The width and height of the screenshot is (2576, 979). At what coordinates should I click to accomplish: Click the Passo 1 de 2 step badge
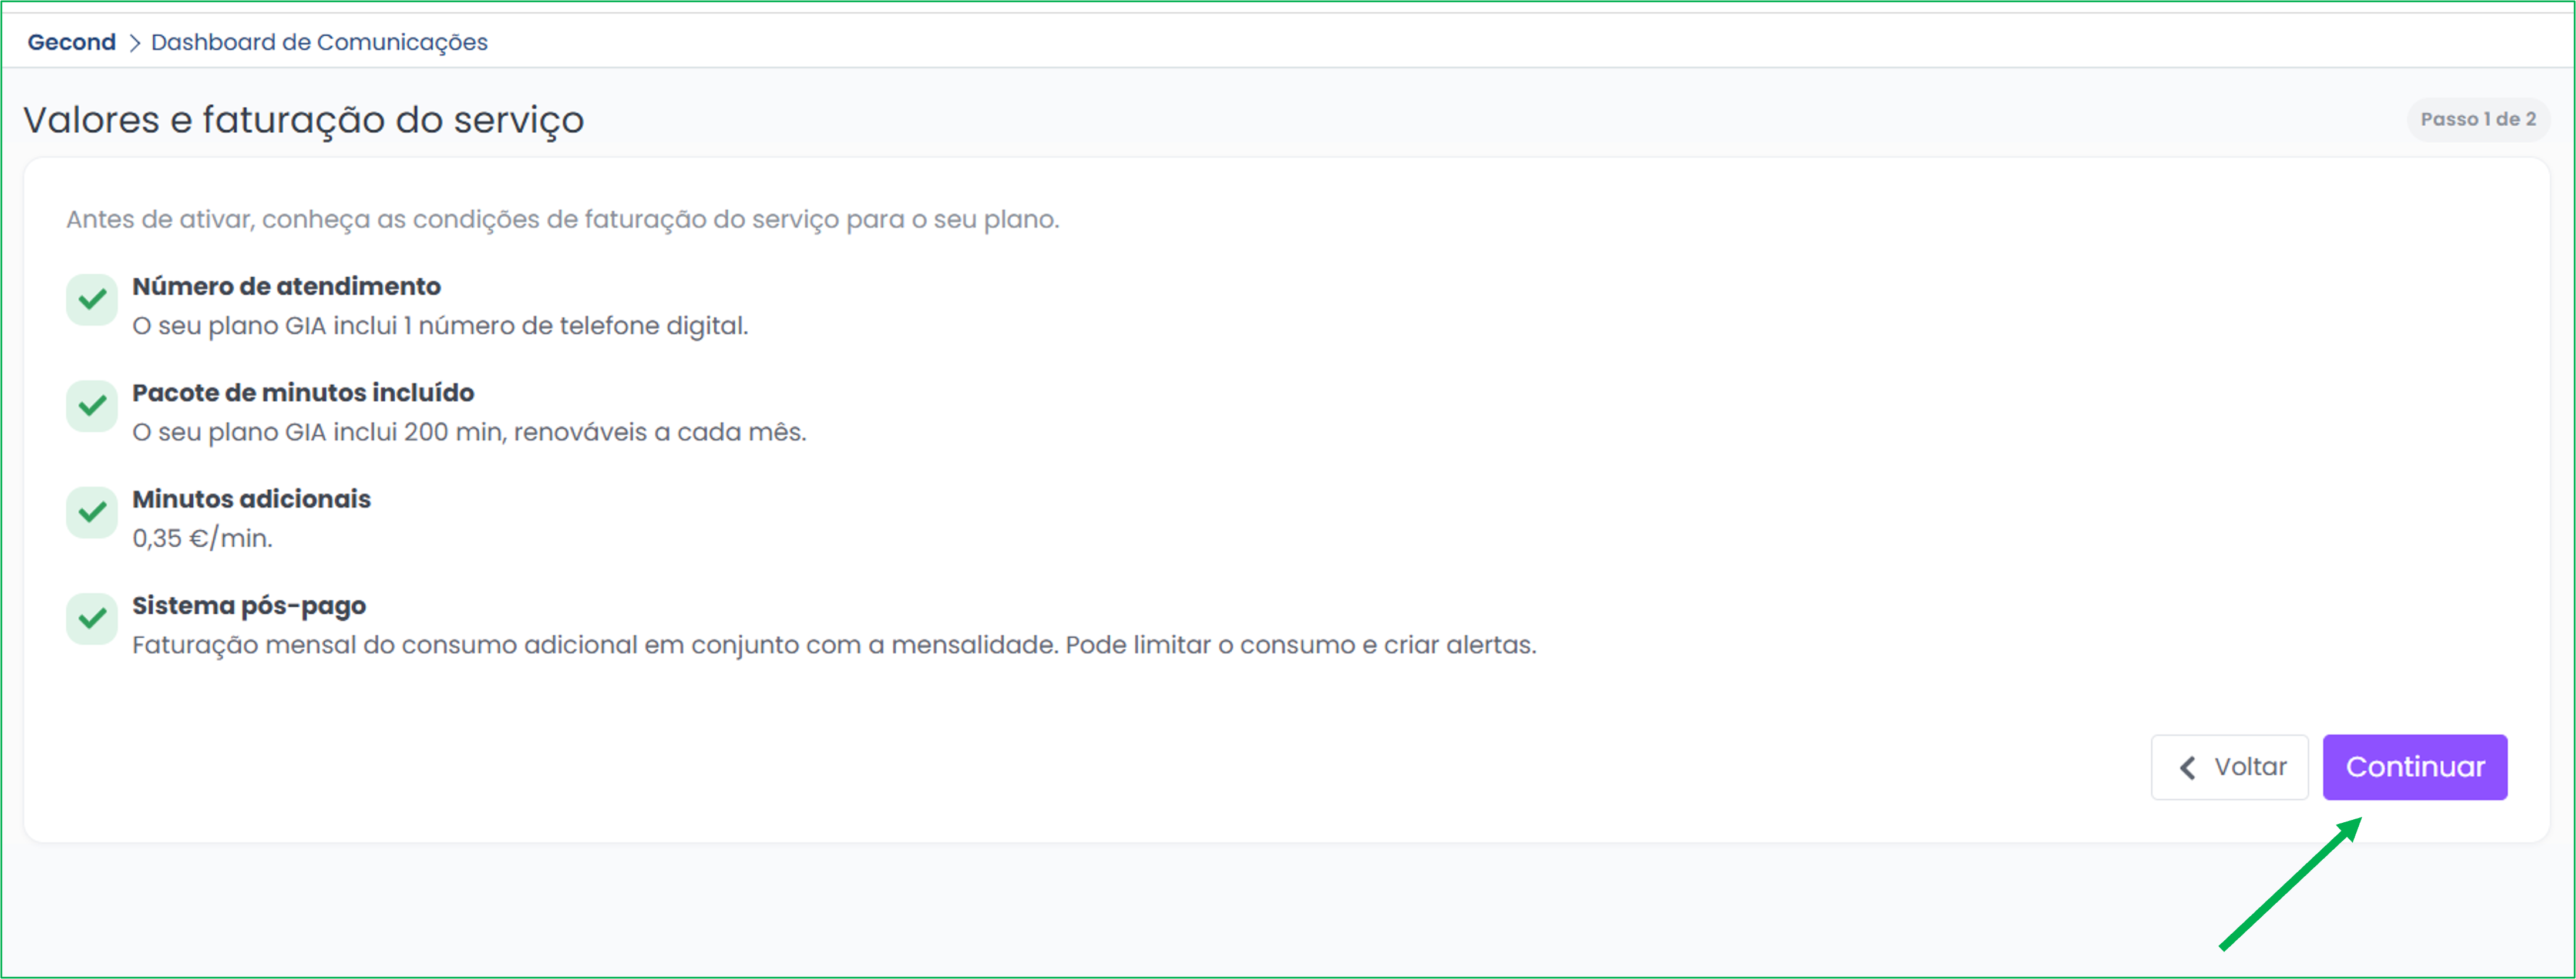(2477, 119)
